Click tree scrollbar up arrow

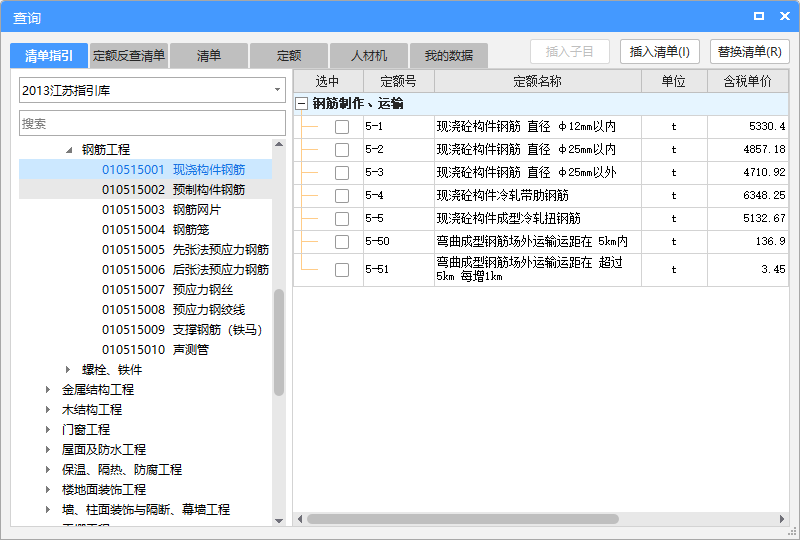[x=279, y=144]
